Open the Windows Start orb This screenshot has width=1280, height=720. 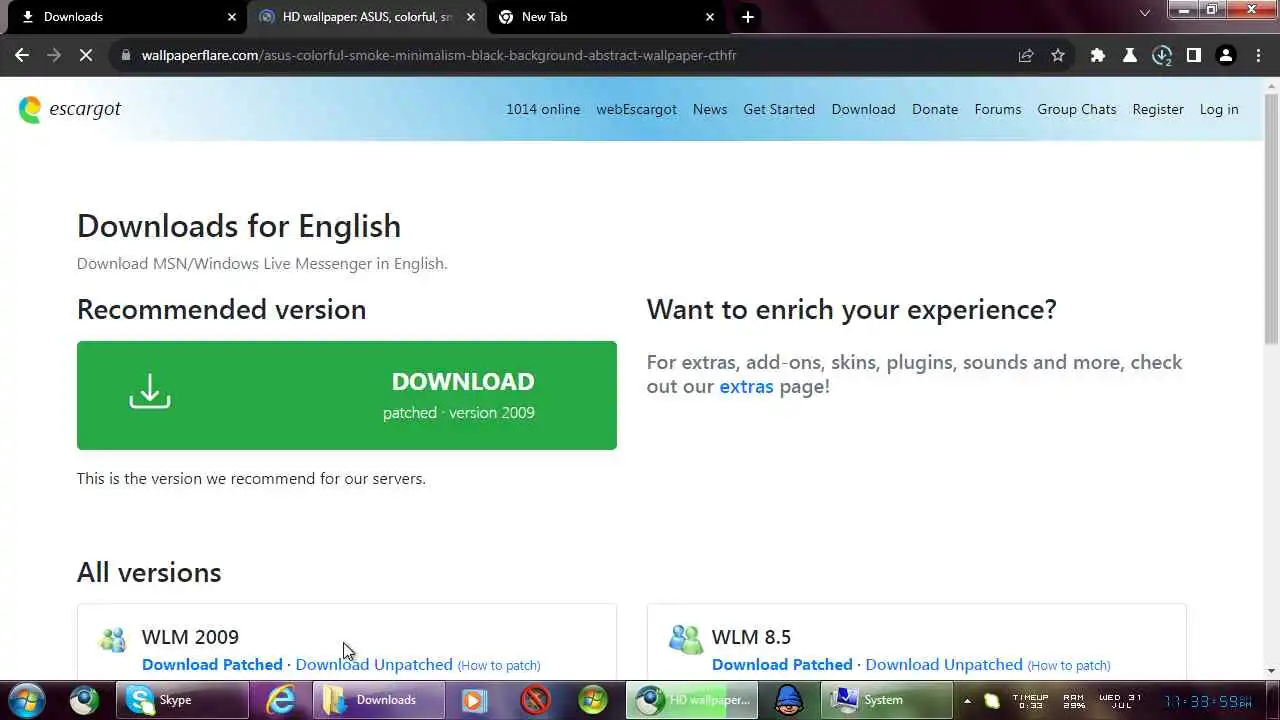point(27,700)
